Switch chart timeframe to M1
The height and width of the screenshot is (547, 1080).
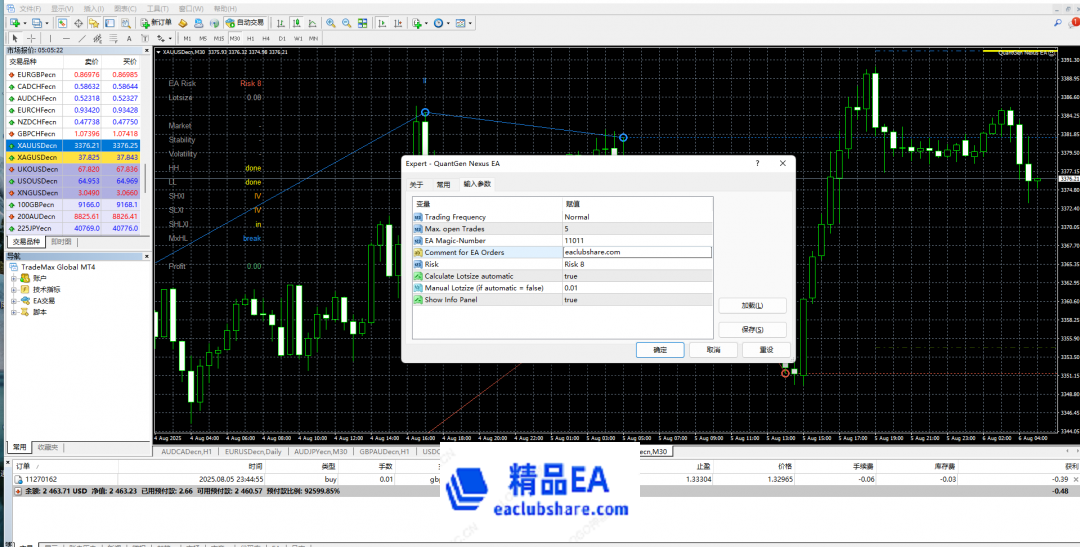tap(187, 39)
